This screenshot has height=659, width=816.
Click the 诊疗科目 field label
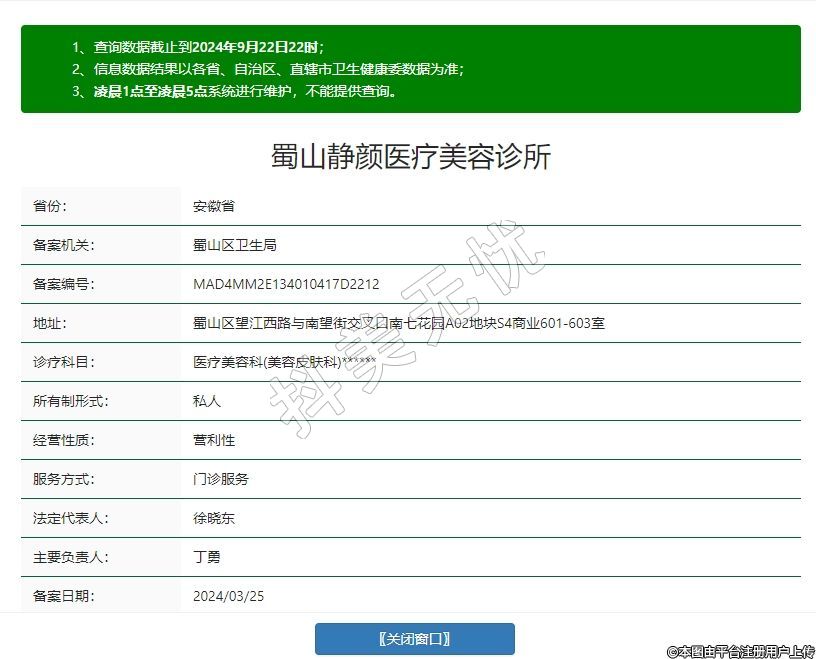(63, 363)
